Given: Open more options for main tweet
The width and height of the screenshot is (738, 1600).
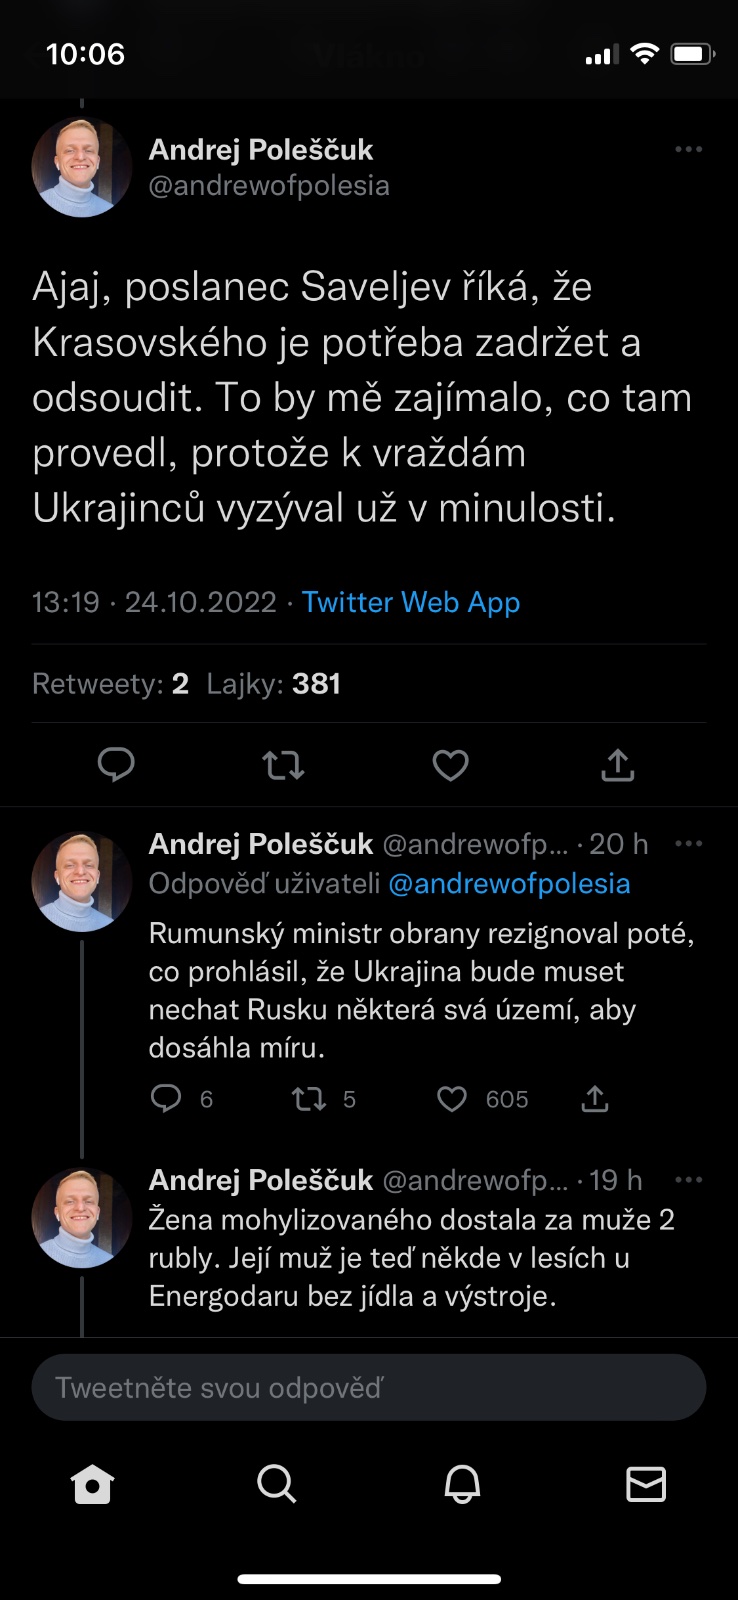Looking at the screenshot, I should (688, 150).
